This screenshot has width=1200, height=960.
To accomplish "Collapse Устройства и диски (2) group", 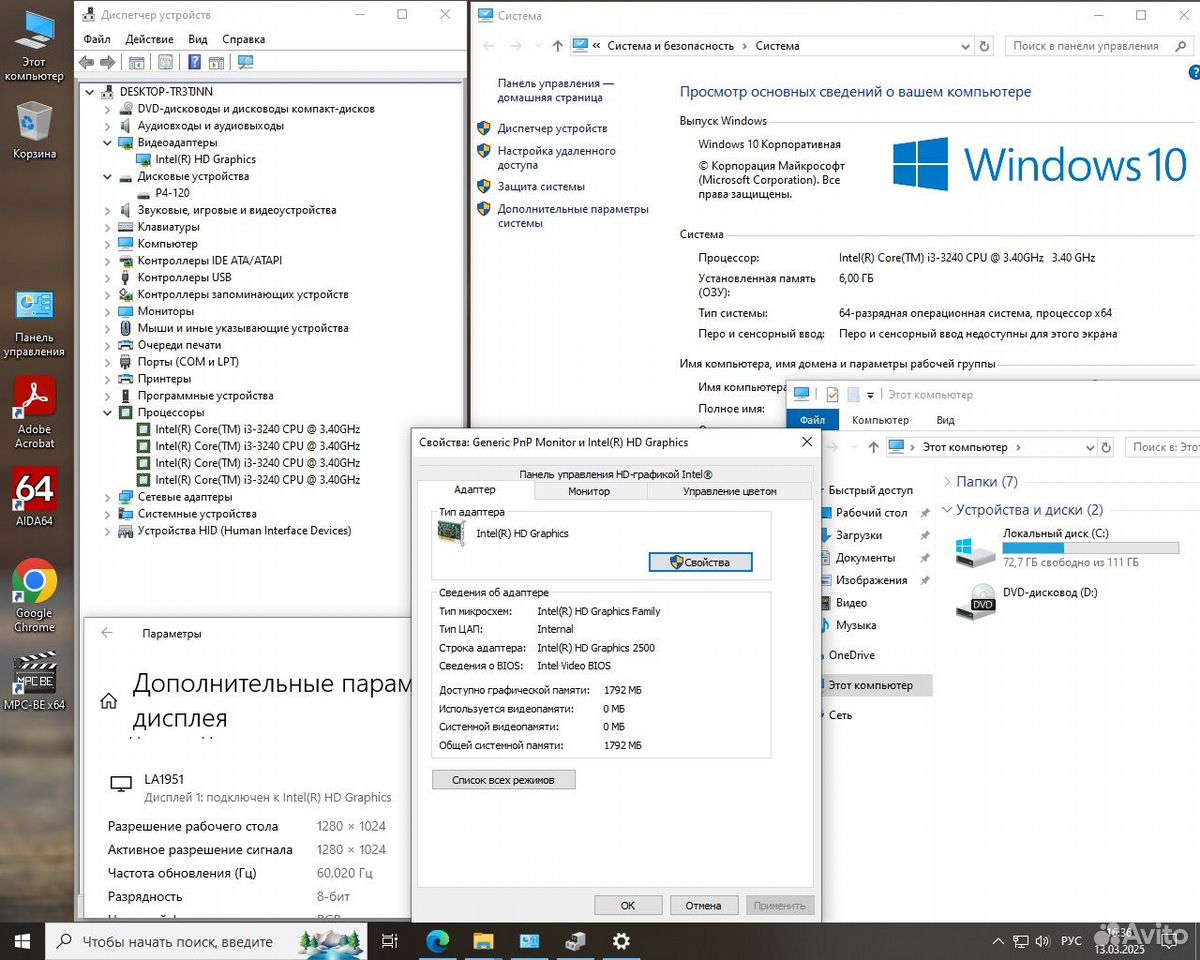I will coord(946,510).
